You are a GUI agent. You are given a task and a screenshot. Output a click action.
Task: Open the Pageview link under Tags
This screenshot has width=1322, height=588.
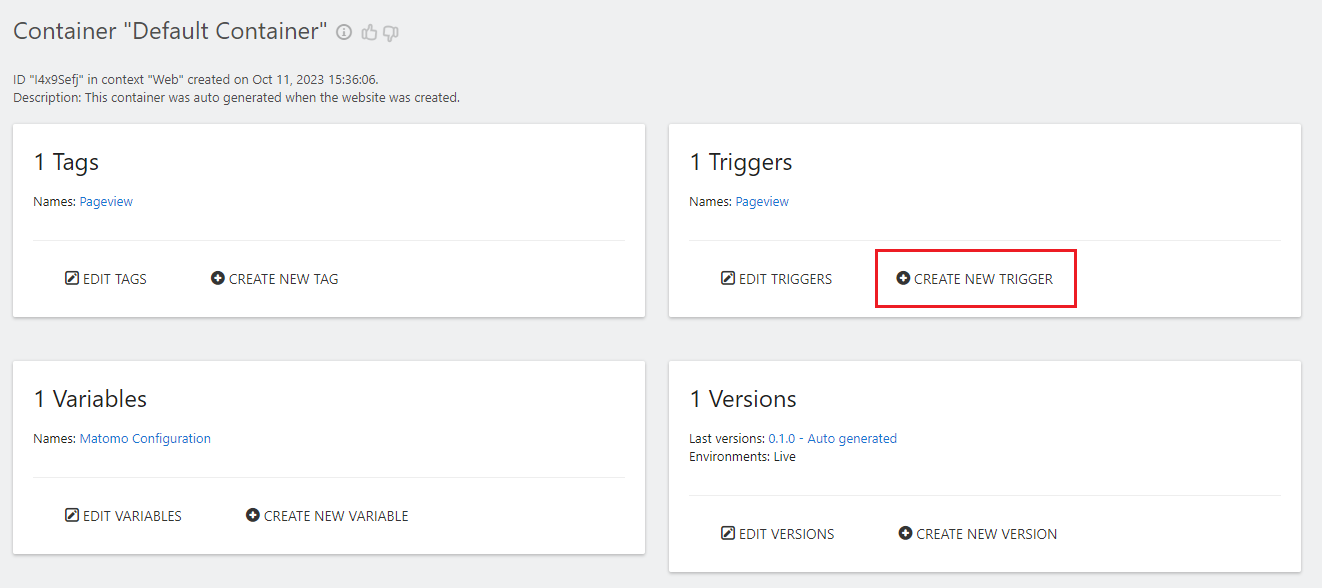click(106, 201)
